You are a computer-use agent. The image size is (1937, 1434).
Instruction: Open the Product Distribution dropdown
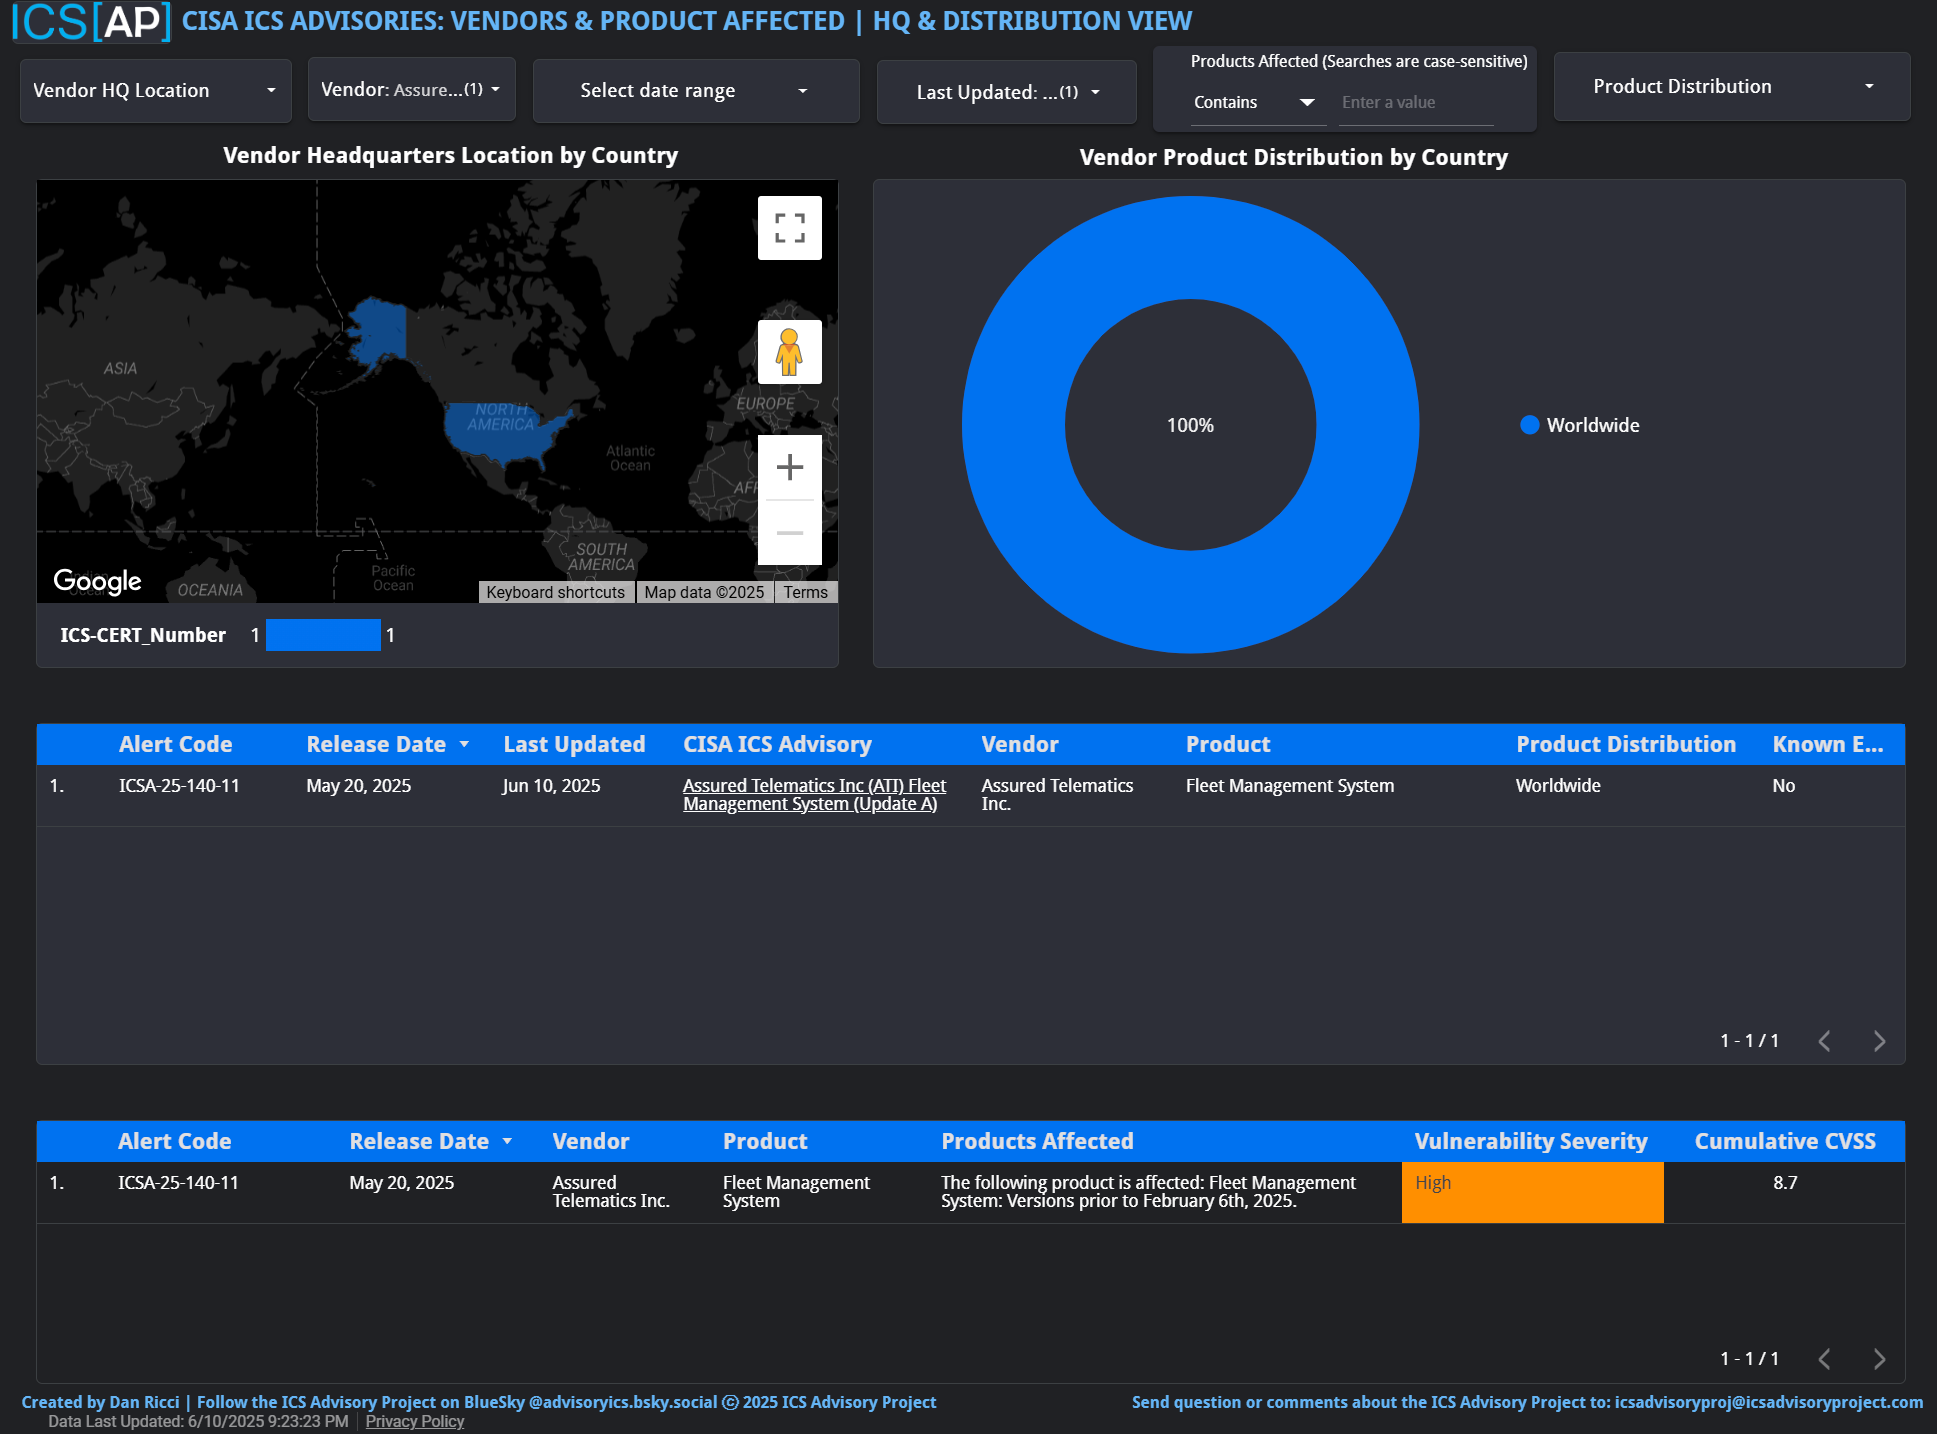1732,86
